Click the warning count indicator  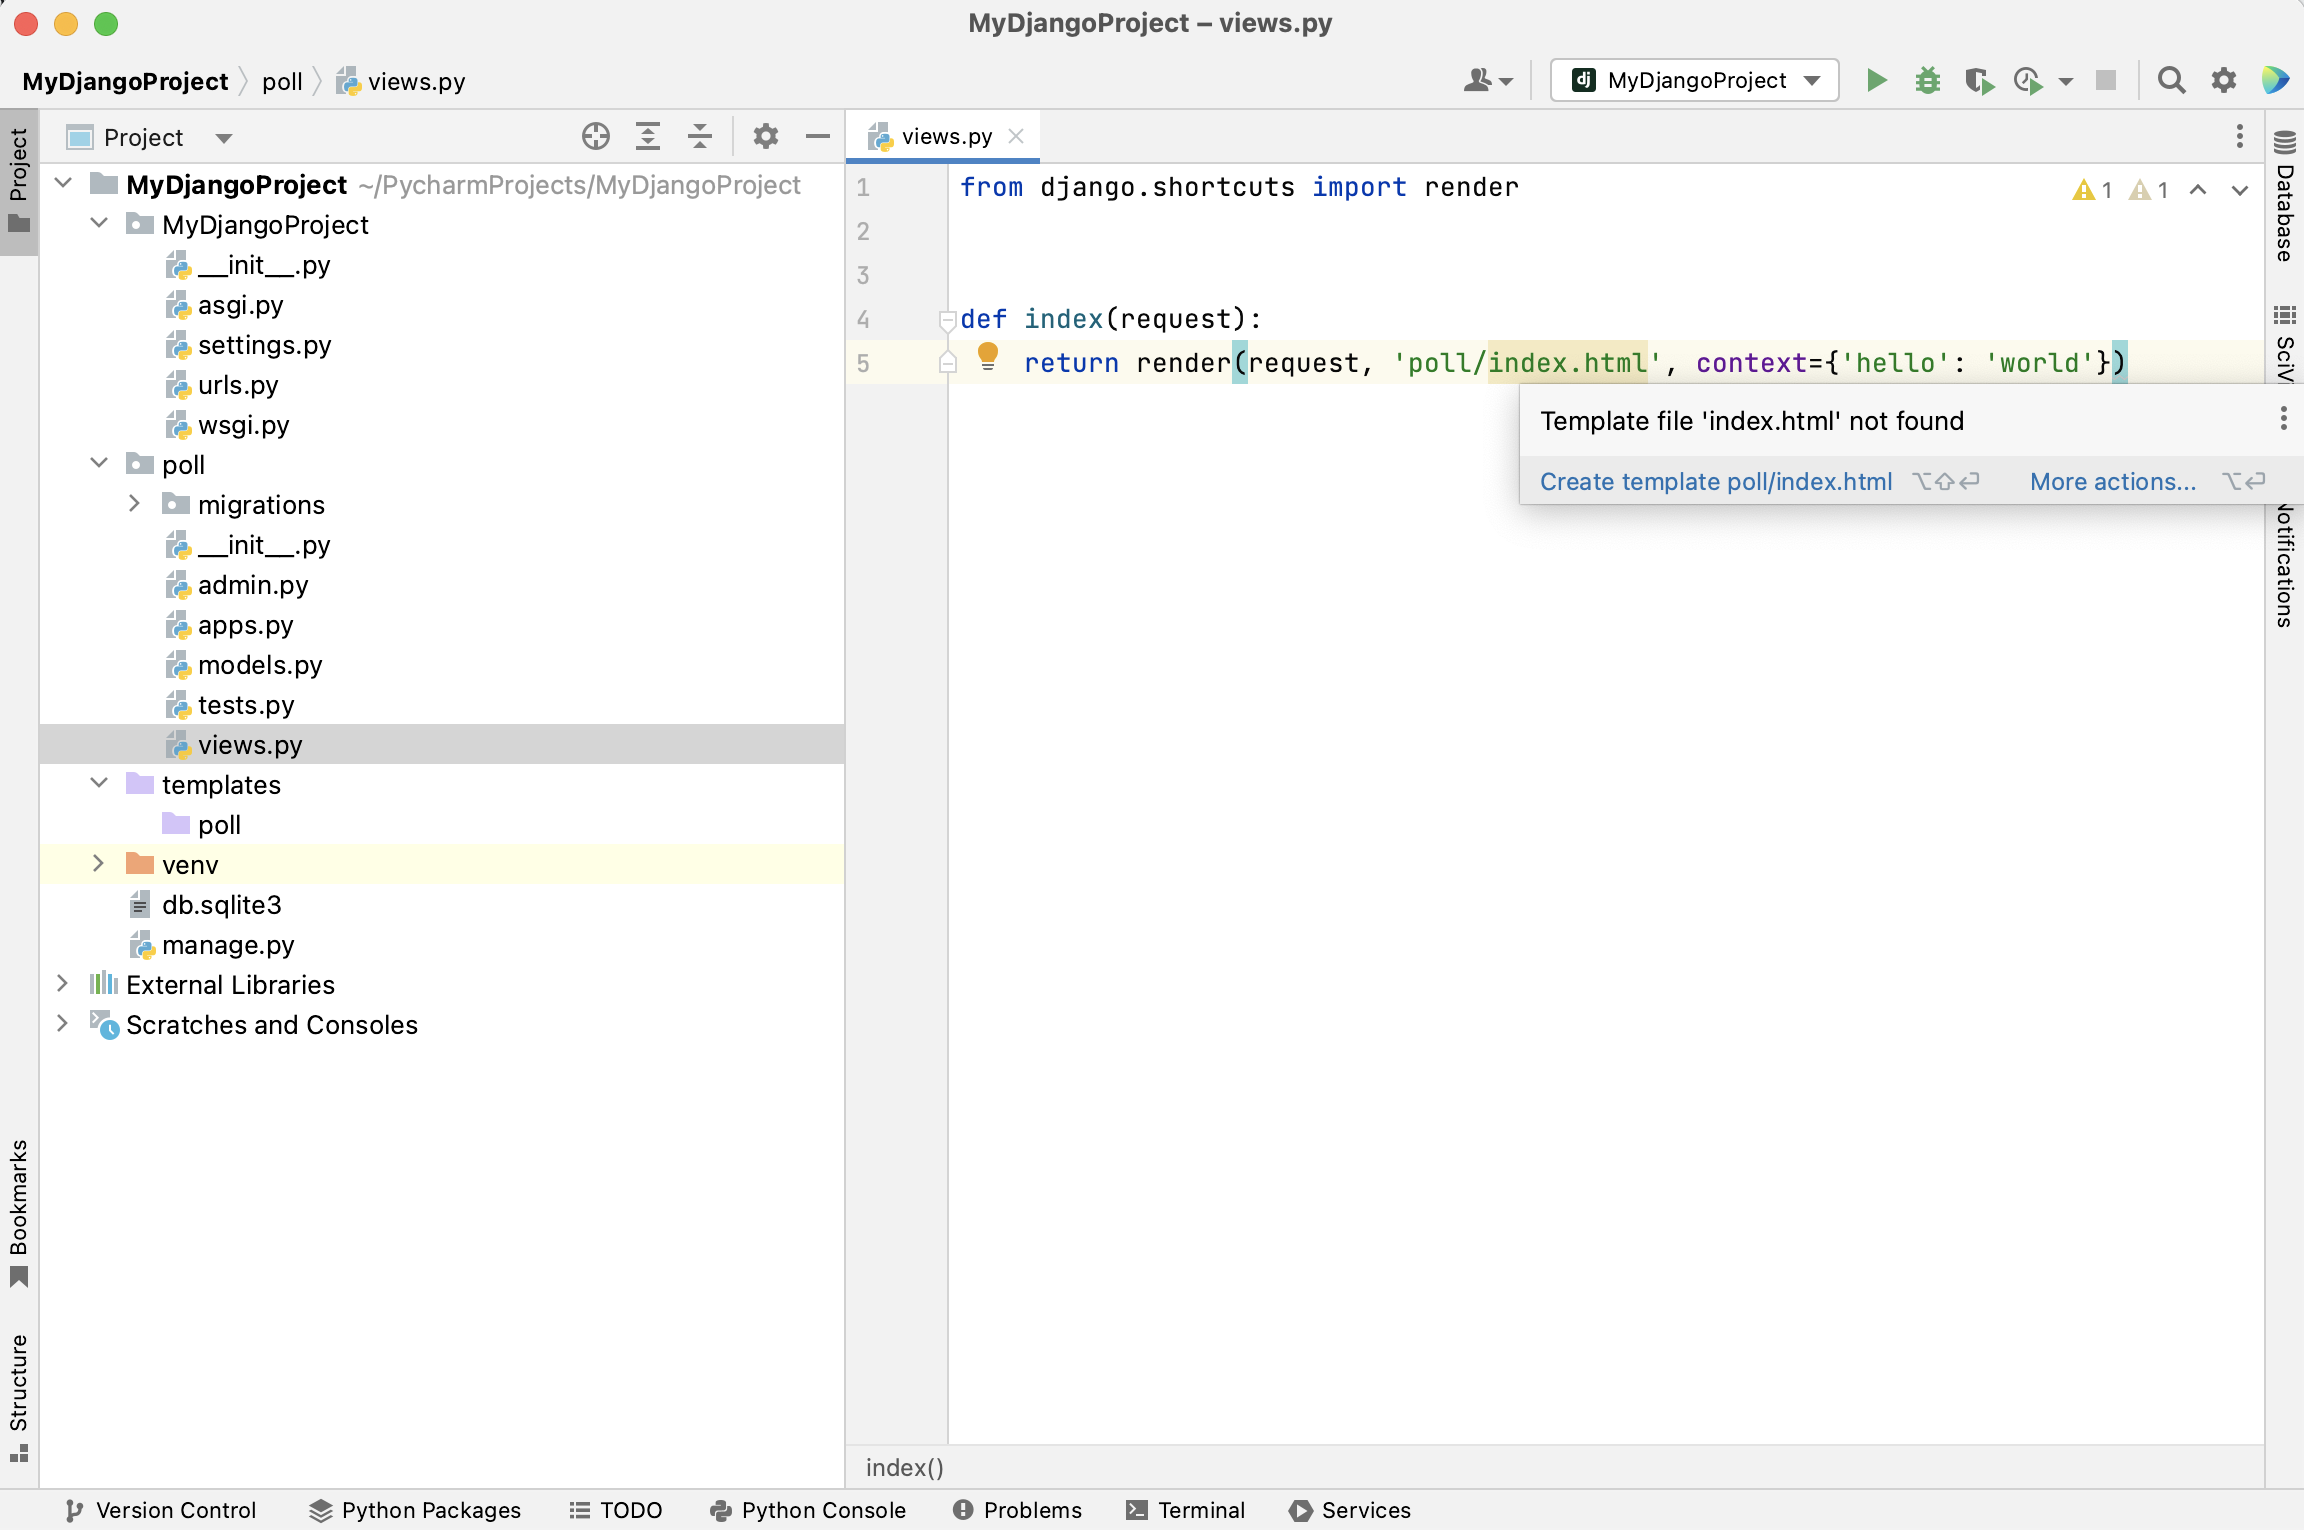coord(2092,189)
